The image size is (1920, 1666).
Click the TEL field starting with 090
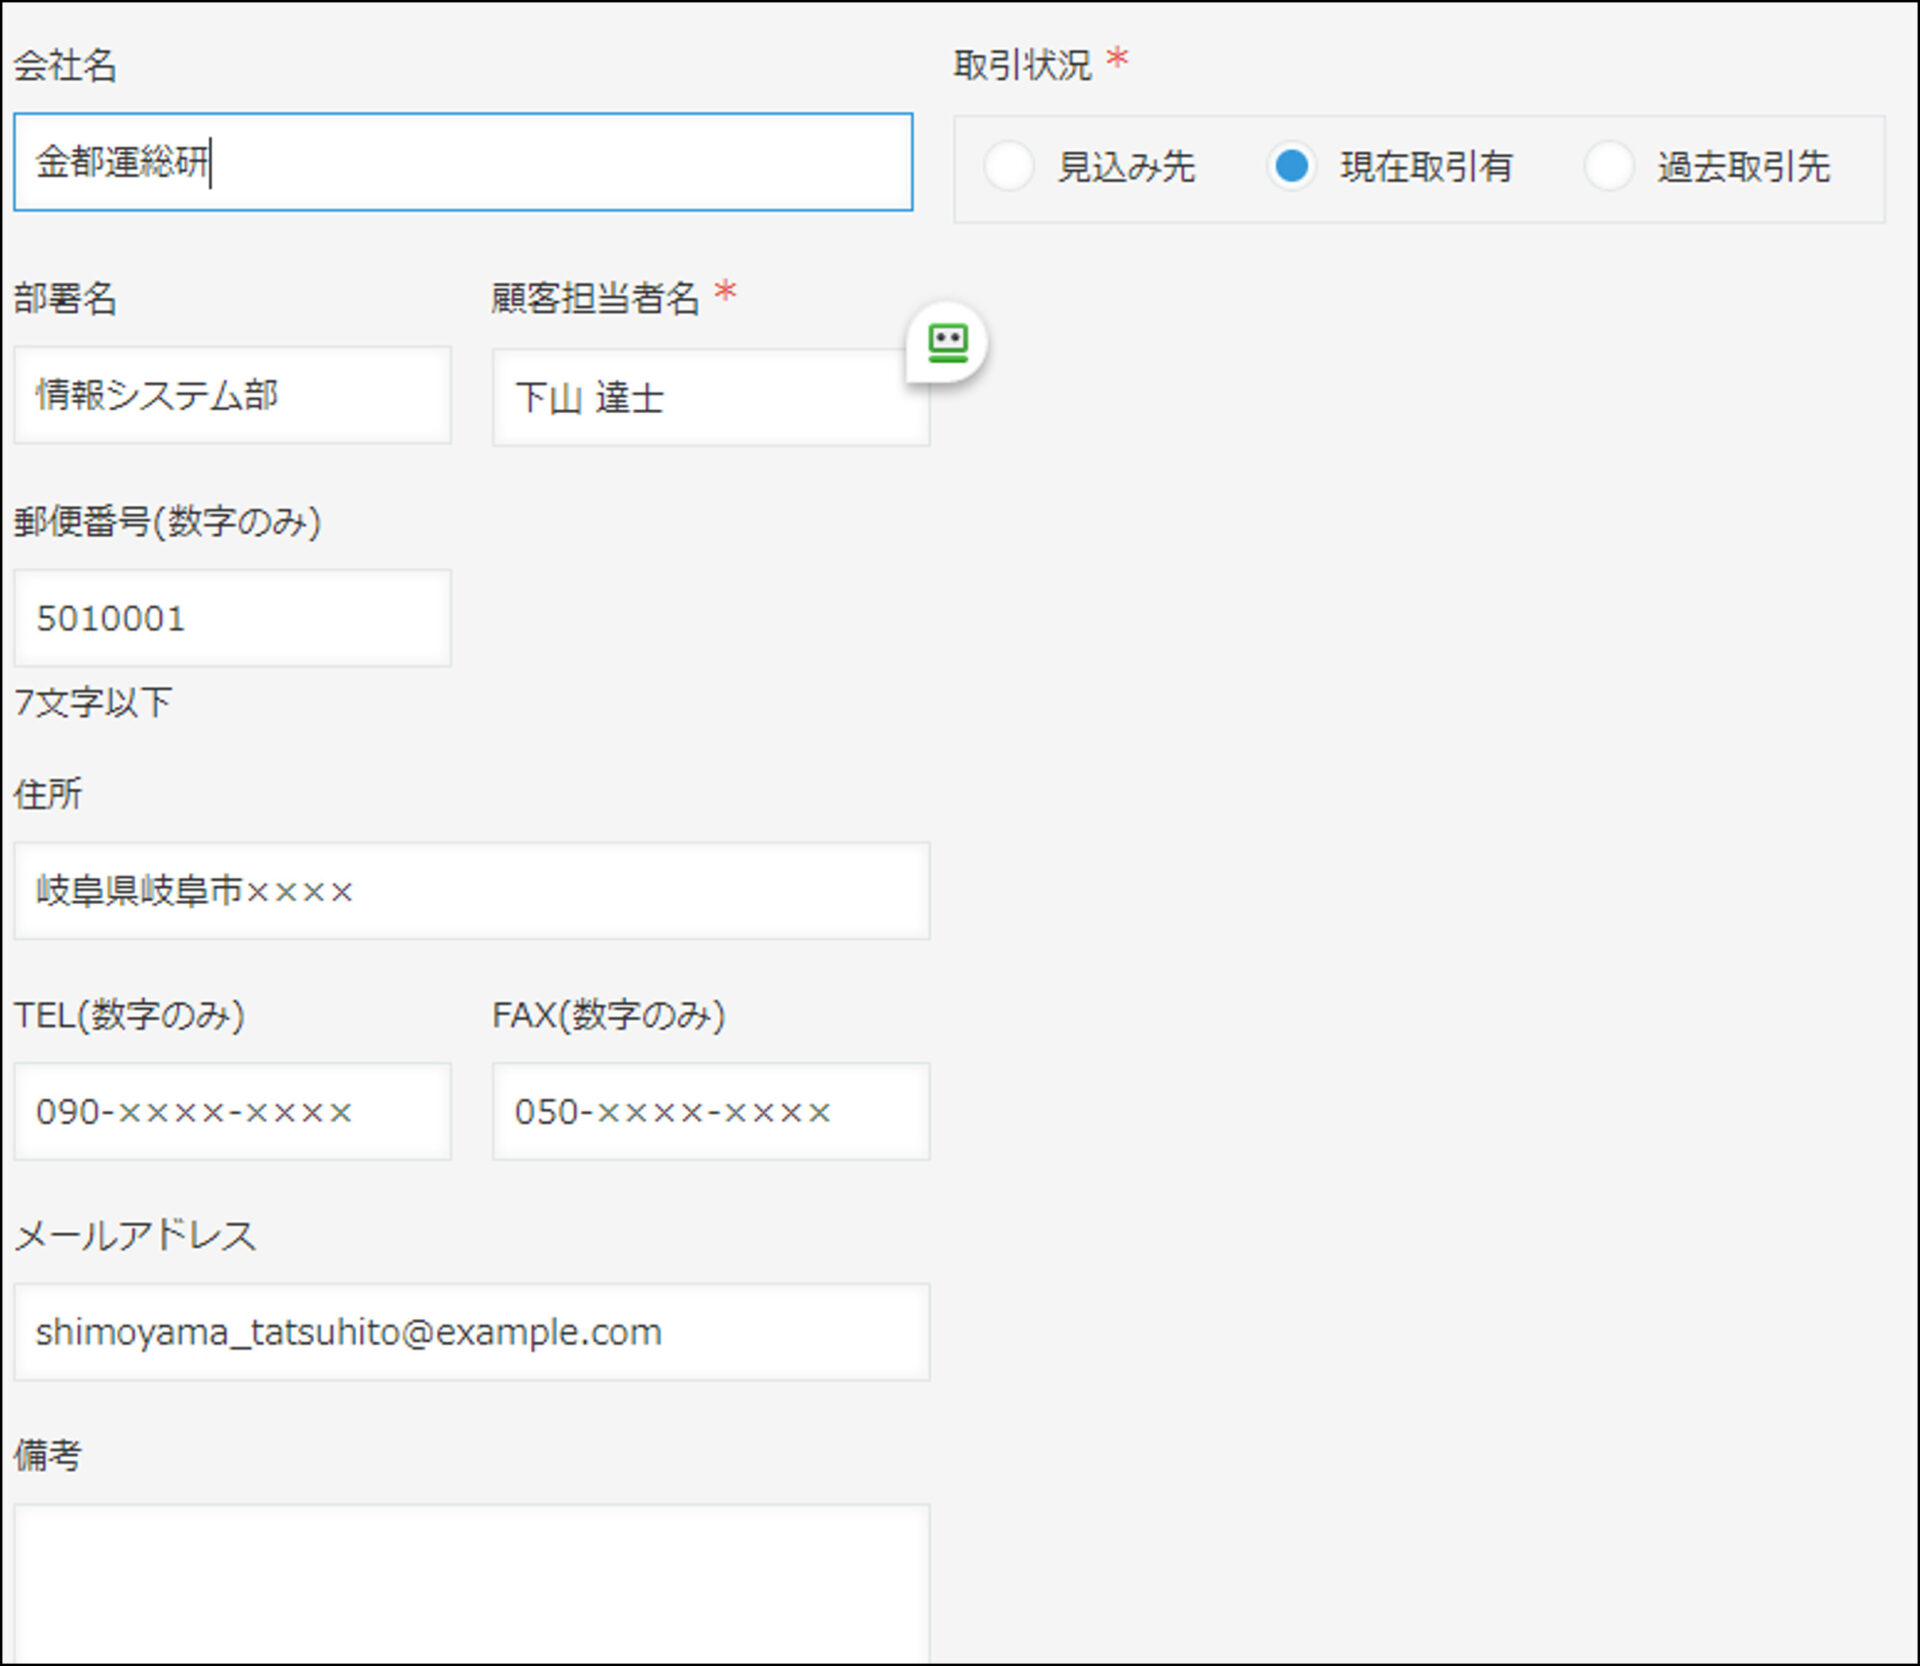(x=232, y=1111)
